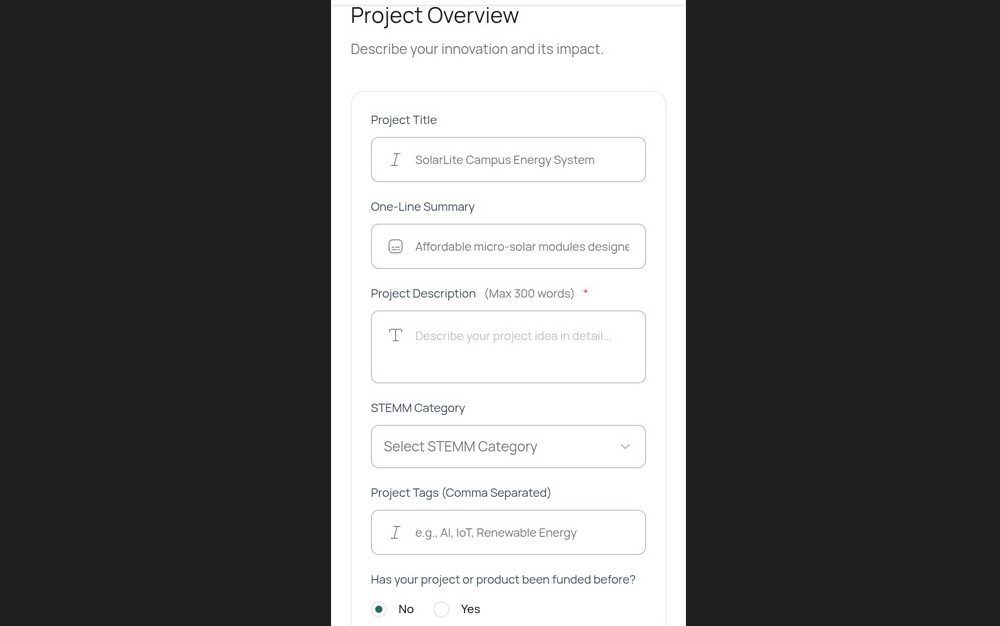Viewport: 1000px width, 626px height.
Task: Select the "Yes" funded radio button
Action: 442,609
